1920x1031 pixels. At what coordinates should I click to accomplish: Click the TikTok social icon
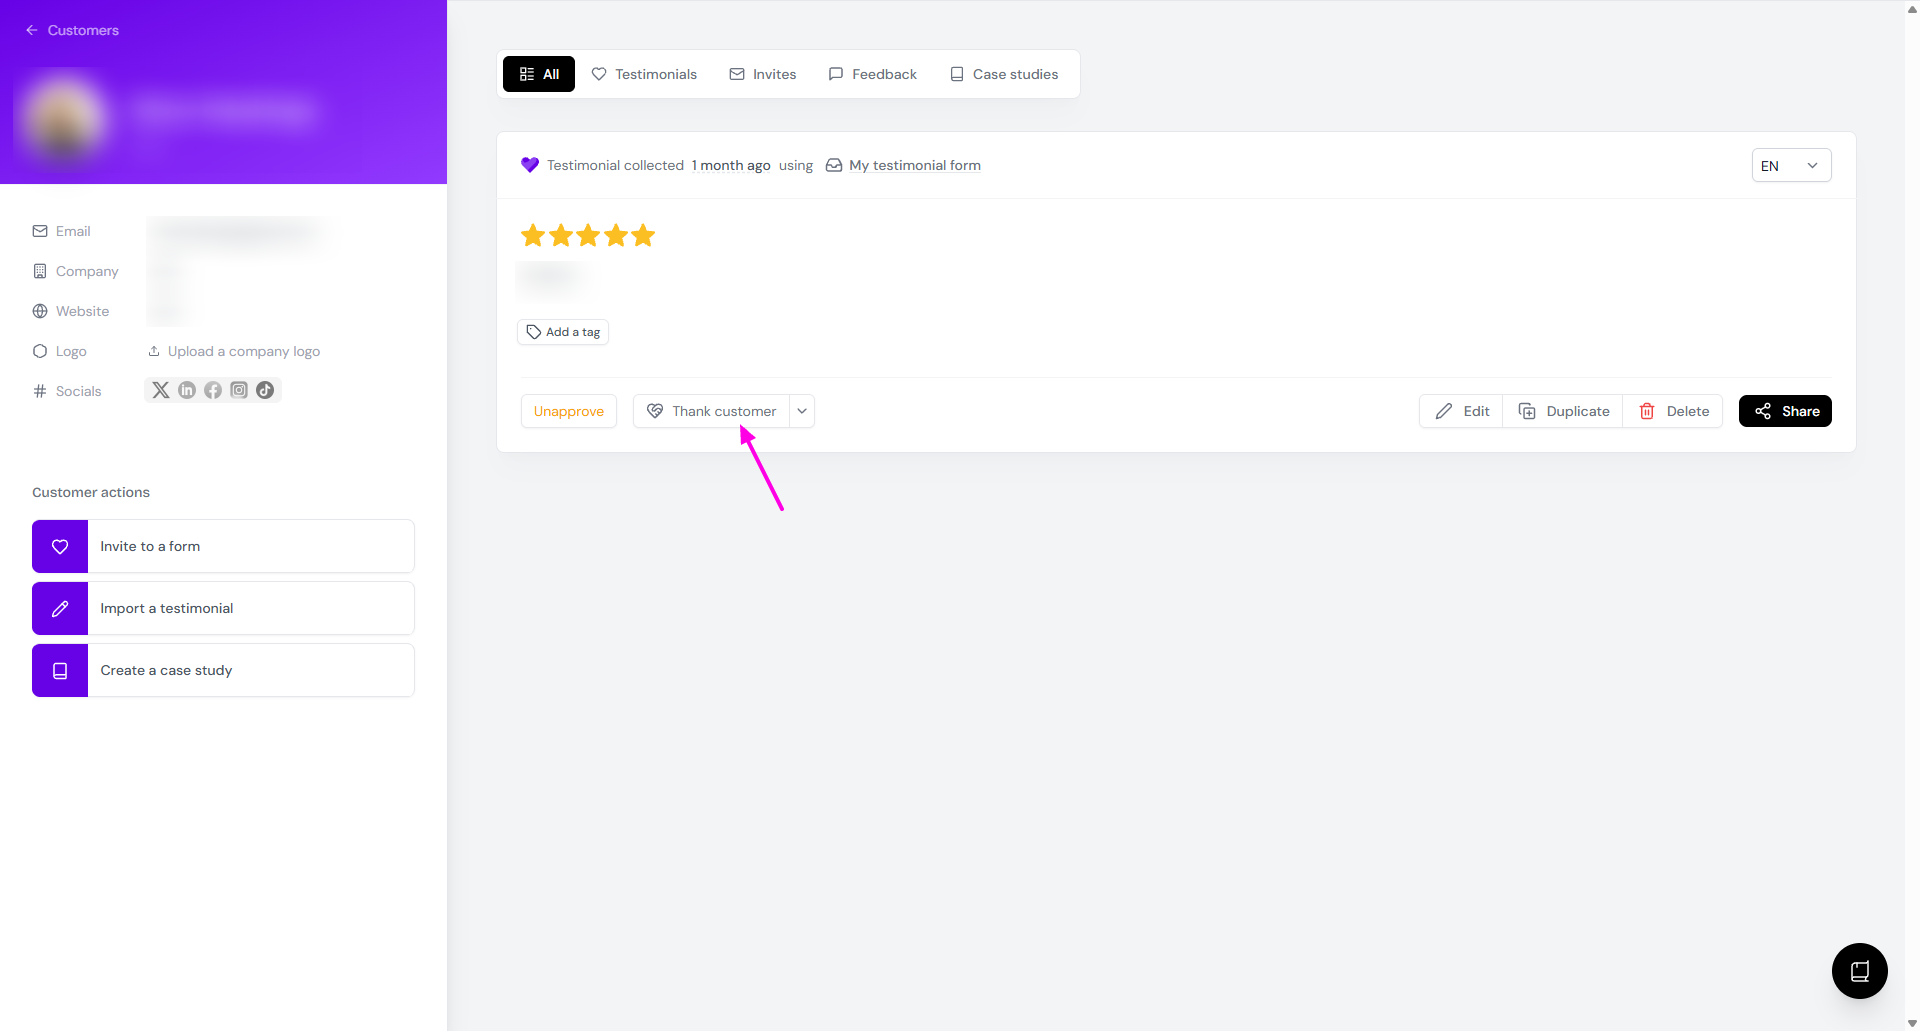[x=265, y=390]
